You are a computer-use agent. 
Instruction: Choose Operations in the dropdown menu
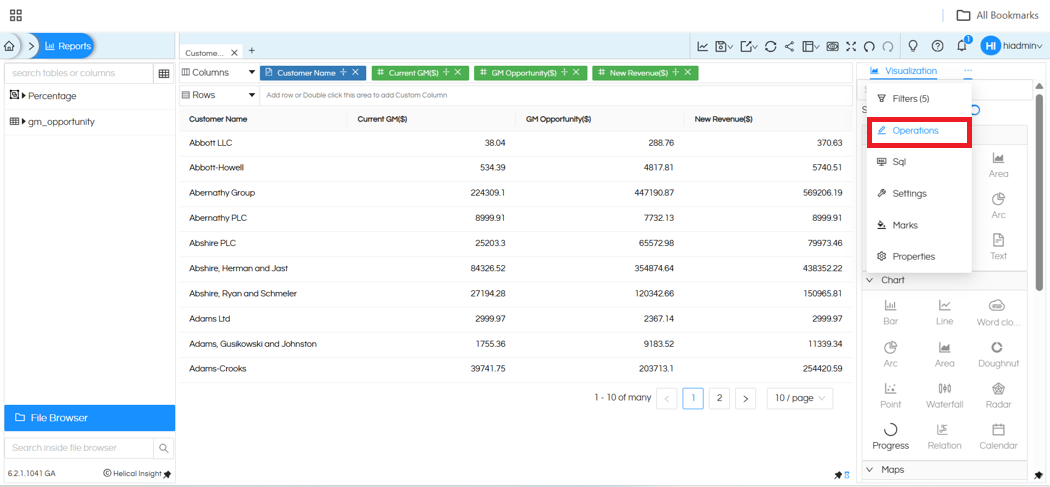pos(918,131)
